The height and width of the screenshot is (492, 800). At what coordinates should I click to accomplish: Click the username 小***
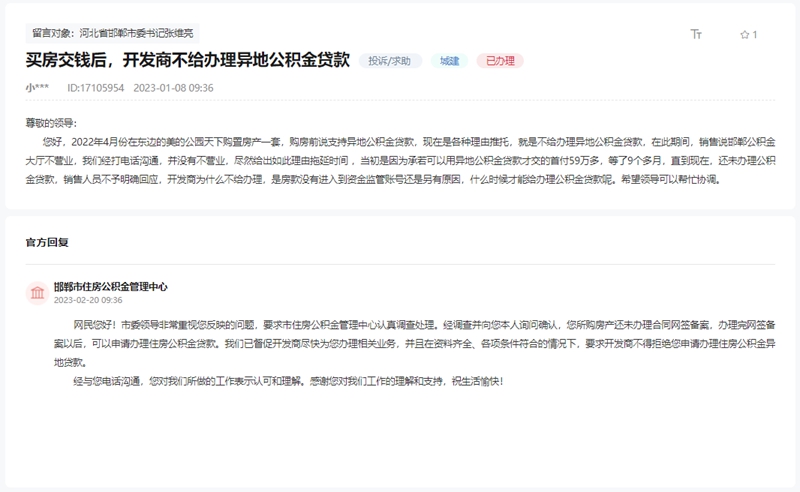click(x=37, y=88)
